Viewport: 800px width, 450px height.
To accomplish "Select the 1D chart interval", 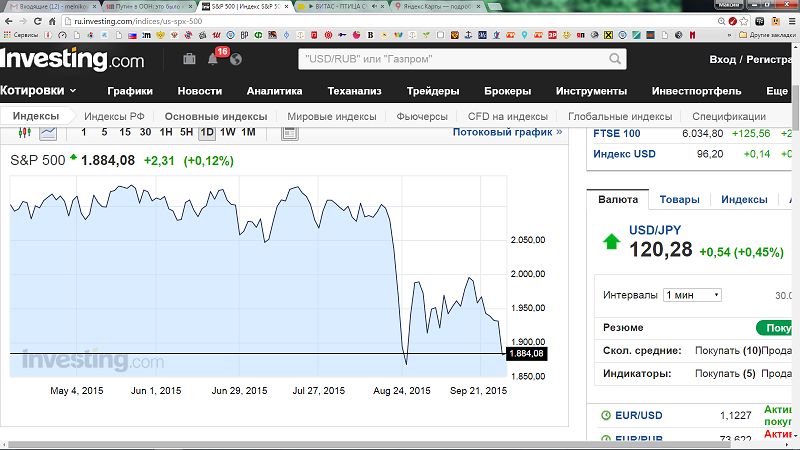I will [x=207, y=133].
